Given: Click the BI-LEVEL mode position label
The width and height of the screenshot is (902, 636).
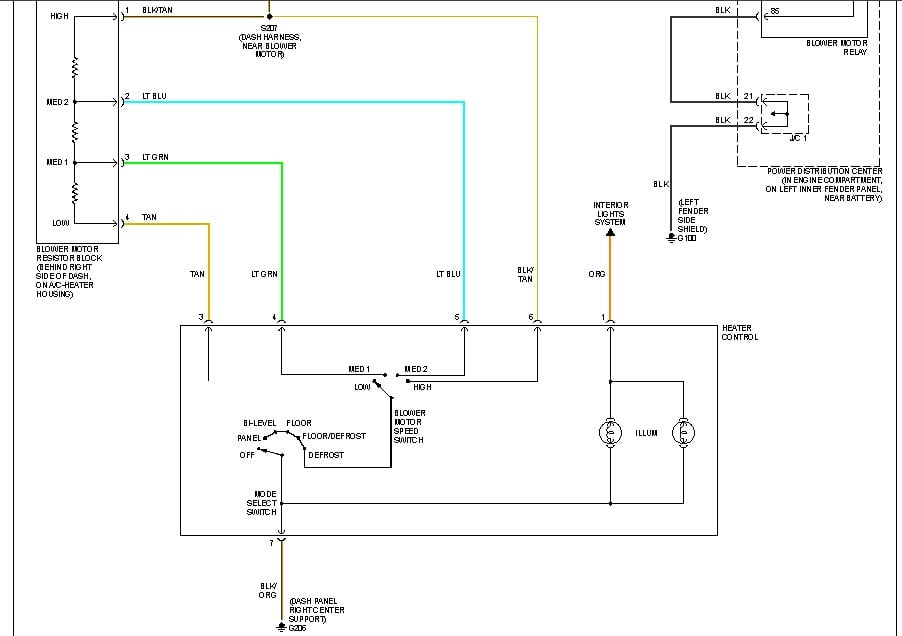Looking at the screenshot, I should pos(259,423).
